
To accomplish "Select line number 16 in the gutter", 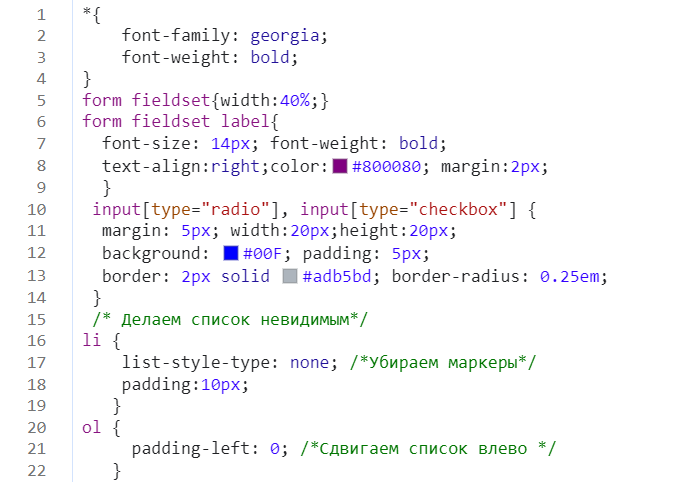I will pyautogui.click(x=36, y=341).
